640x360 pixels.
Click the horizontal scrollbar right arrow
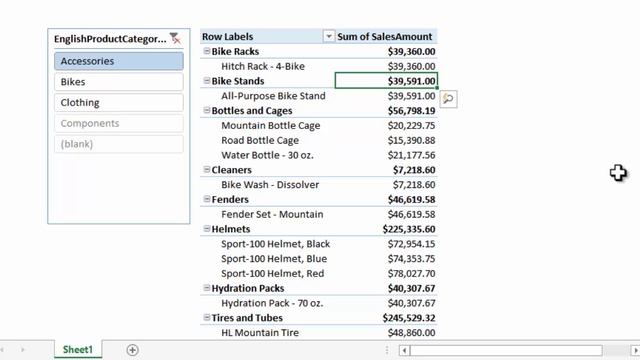[635, 350]
